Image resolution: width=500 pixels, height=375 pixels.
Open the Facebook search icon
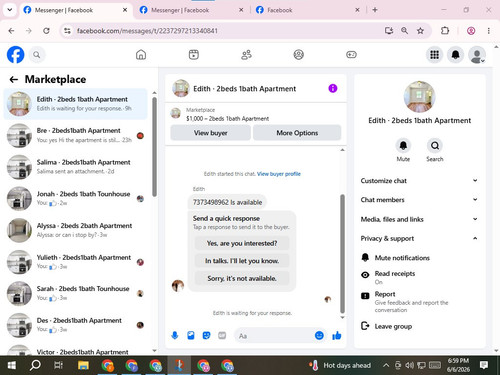click(37, 55)
